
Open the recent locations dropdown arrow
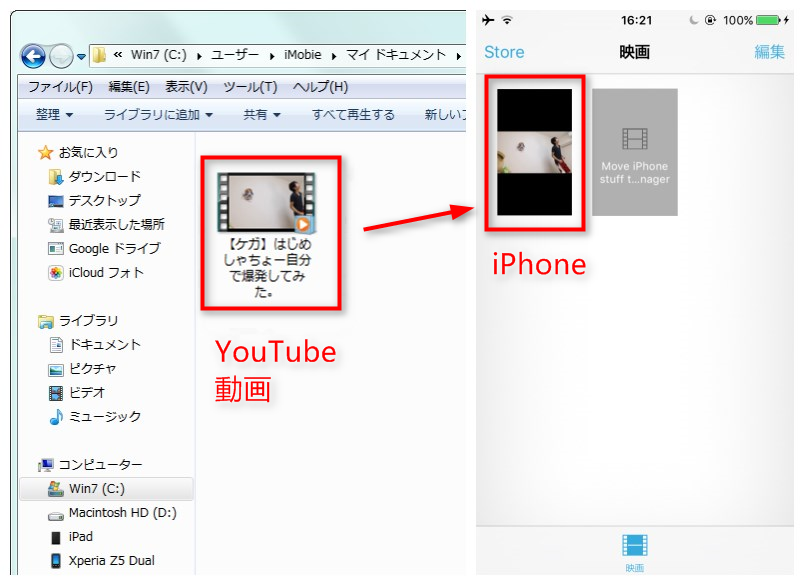(81, 57)
